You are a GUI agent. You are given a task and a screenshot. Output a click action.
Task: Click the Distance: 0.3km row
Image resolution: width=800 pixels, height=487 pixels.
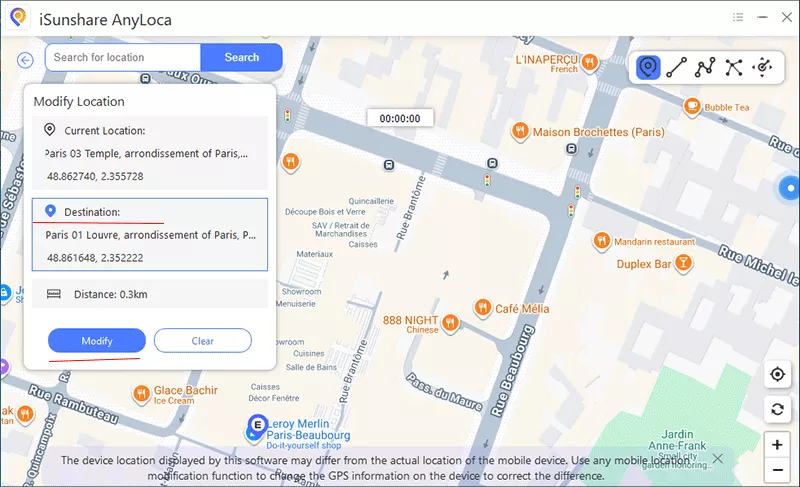coord(150,294)
